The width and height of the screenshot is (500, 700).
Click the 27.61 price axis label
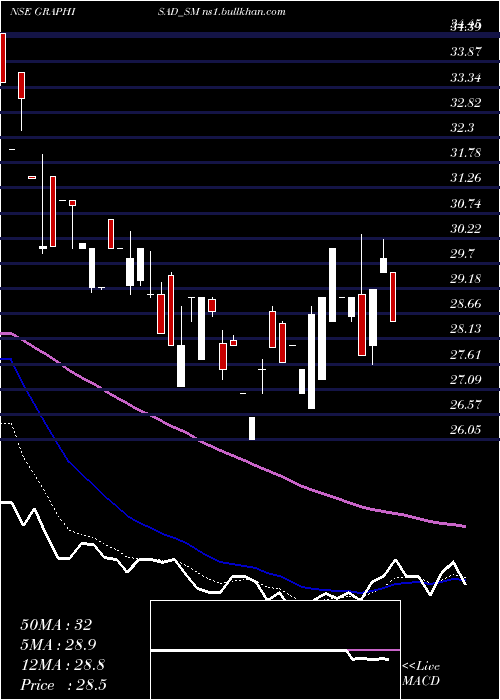[x=466, y=355]
